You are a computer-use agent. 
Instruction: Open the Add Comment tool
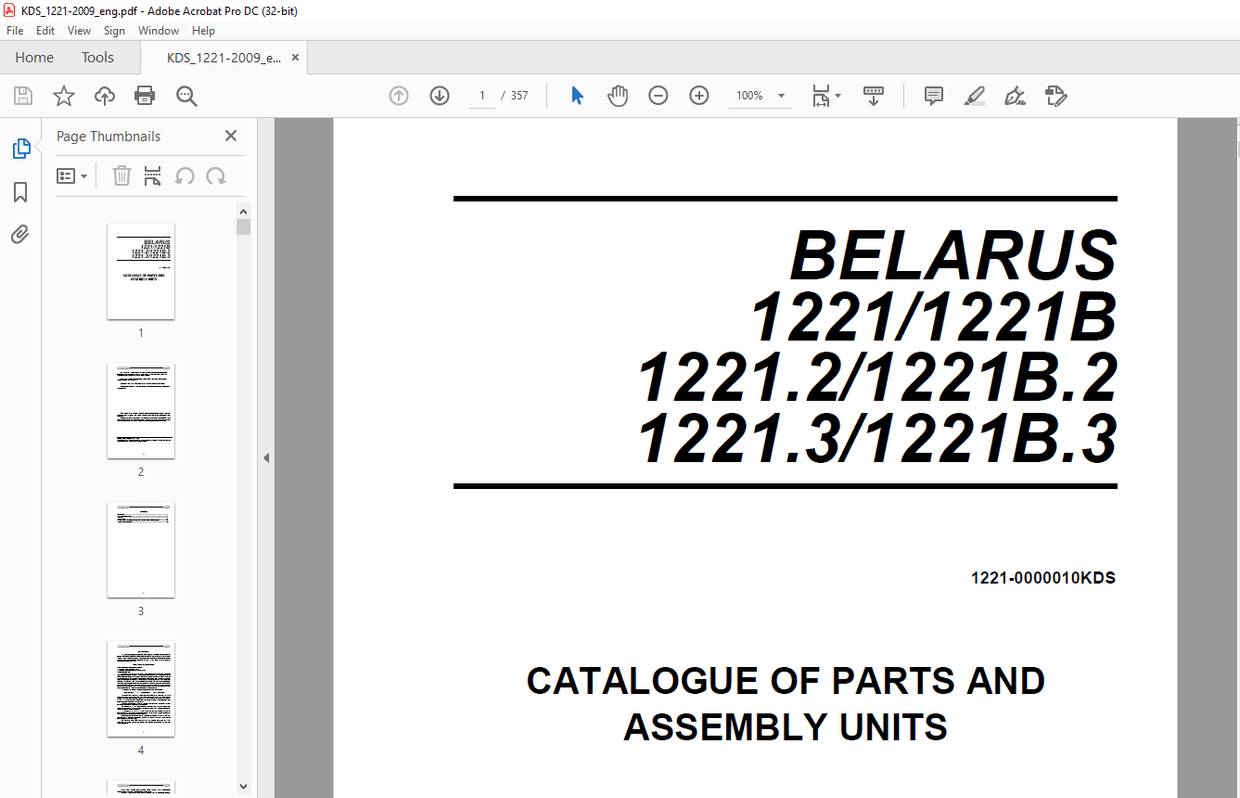[x=932, y=95]
